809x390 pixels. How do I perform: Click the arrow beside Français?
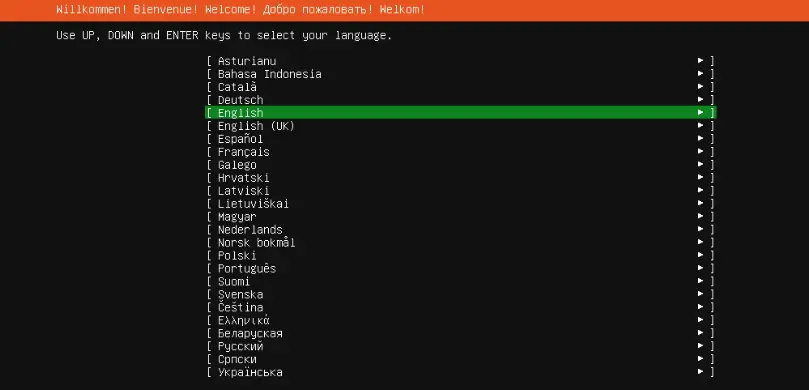tap(700, 151)
